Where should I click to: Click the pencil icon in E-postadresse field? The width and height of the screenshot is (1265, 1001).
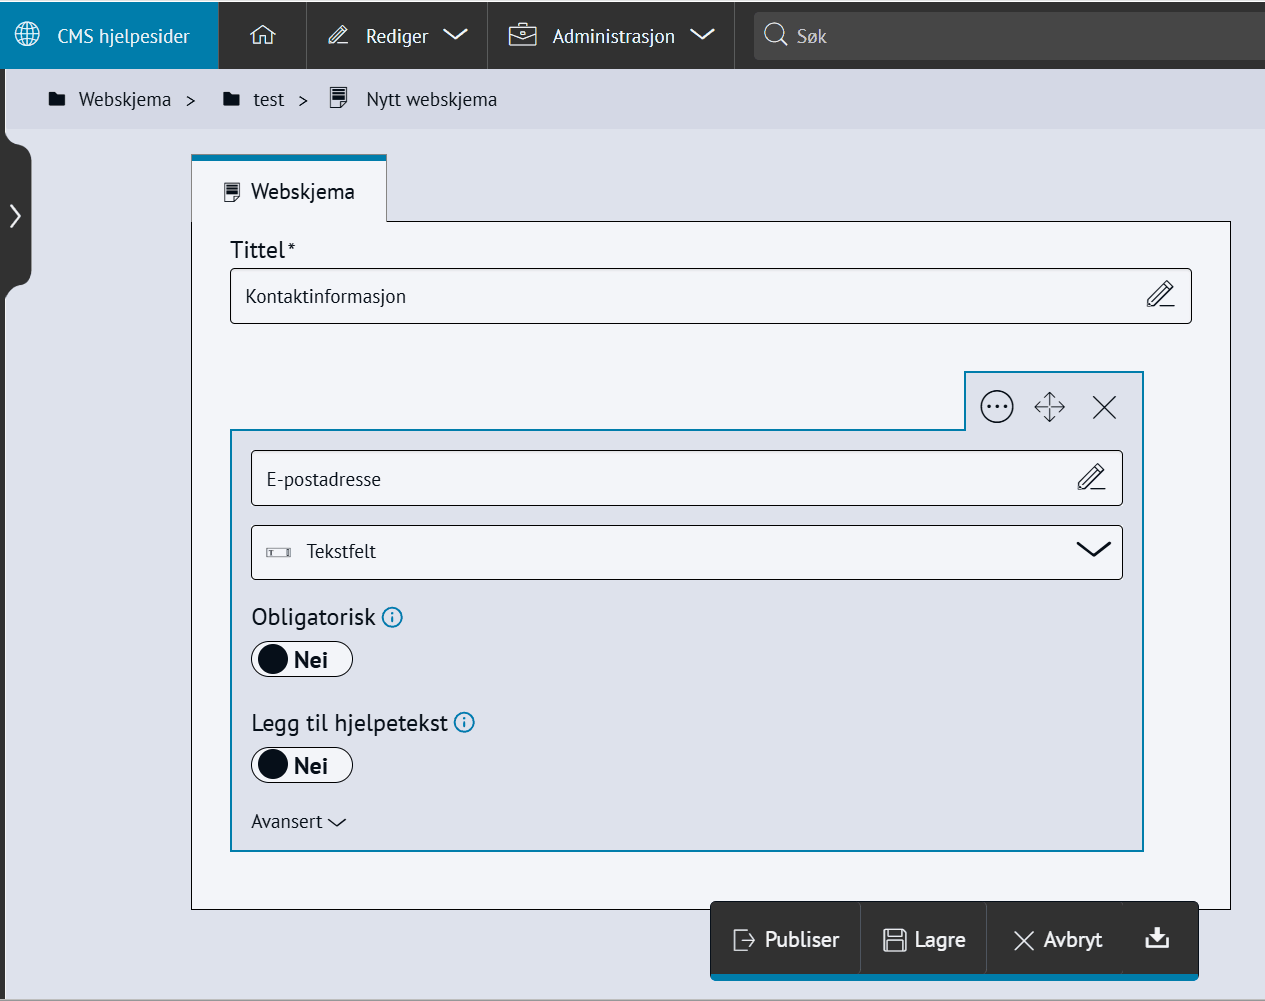[1091, 478]
